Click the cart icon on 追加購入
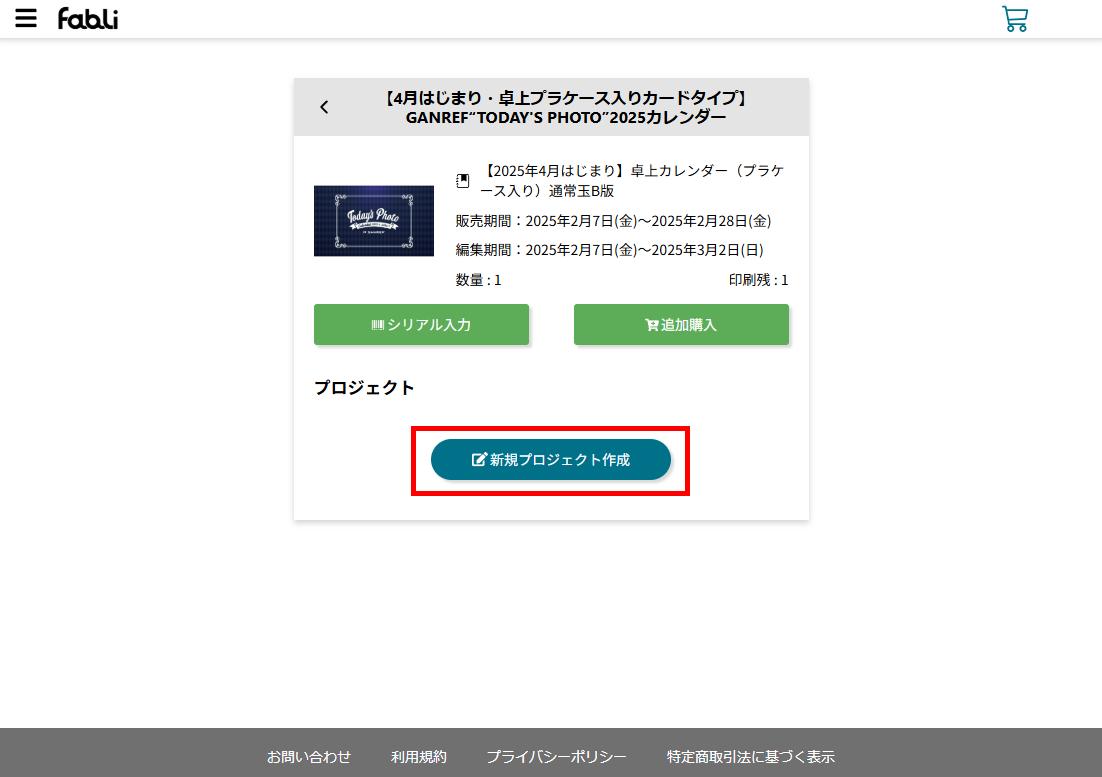This screenshot has height=777, width=1102. tap(651, 325)
